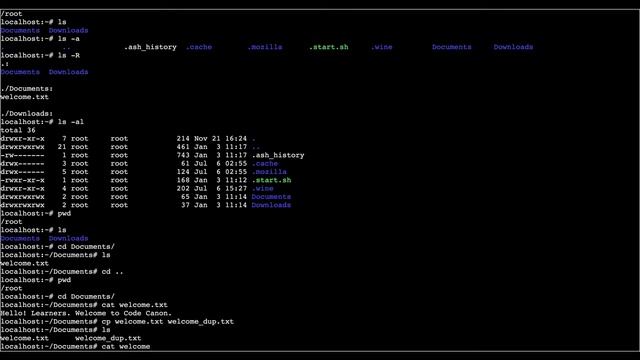640x360 pixels.
Task: Click the '11:12' time value
Action: coord(236,180)
